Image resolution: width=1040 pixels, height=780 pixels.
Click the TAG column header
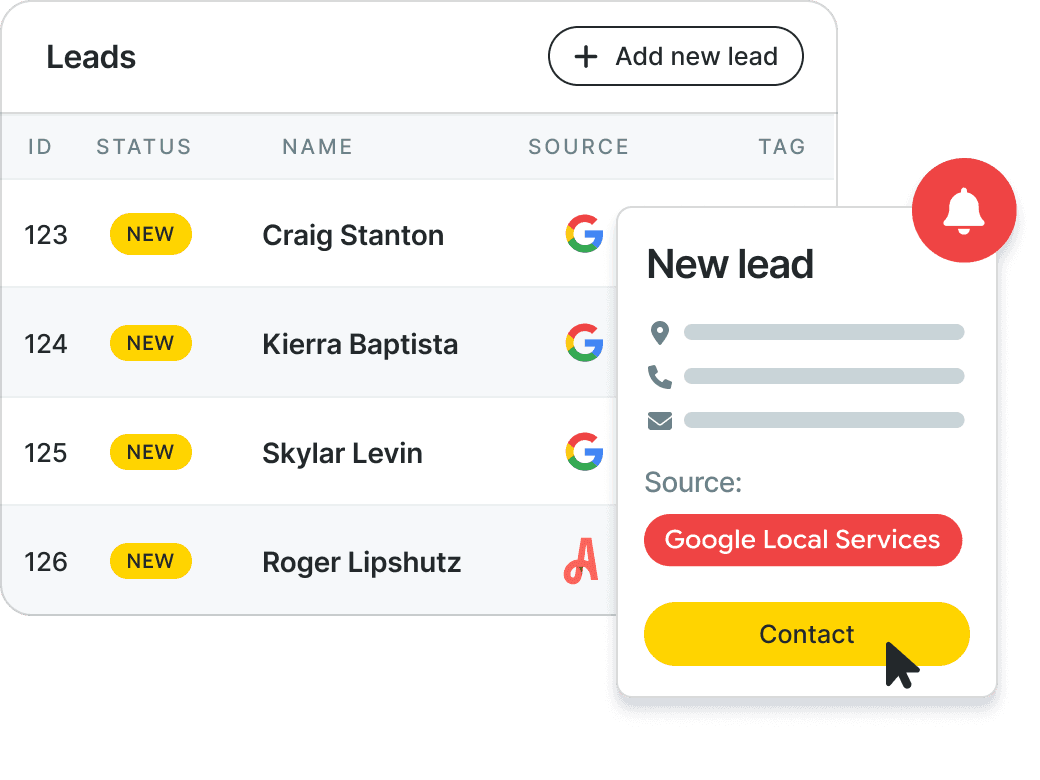(782, 147)
